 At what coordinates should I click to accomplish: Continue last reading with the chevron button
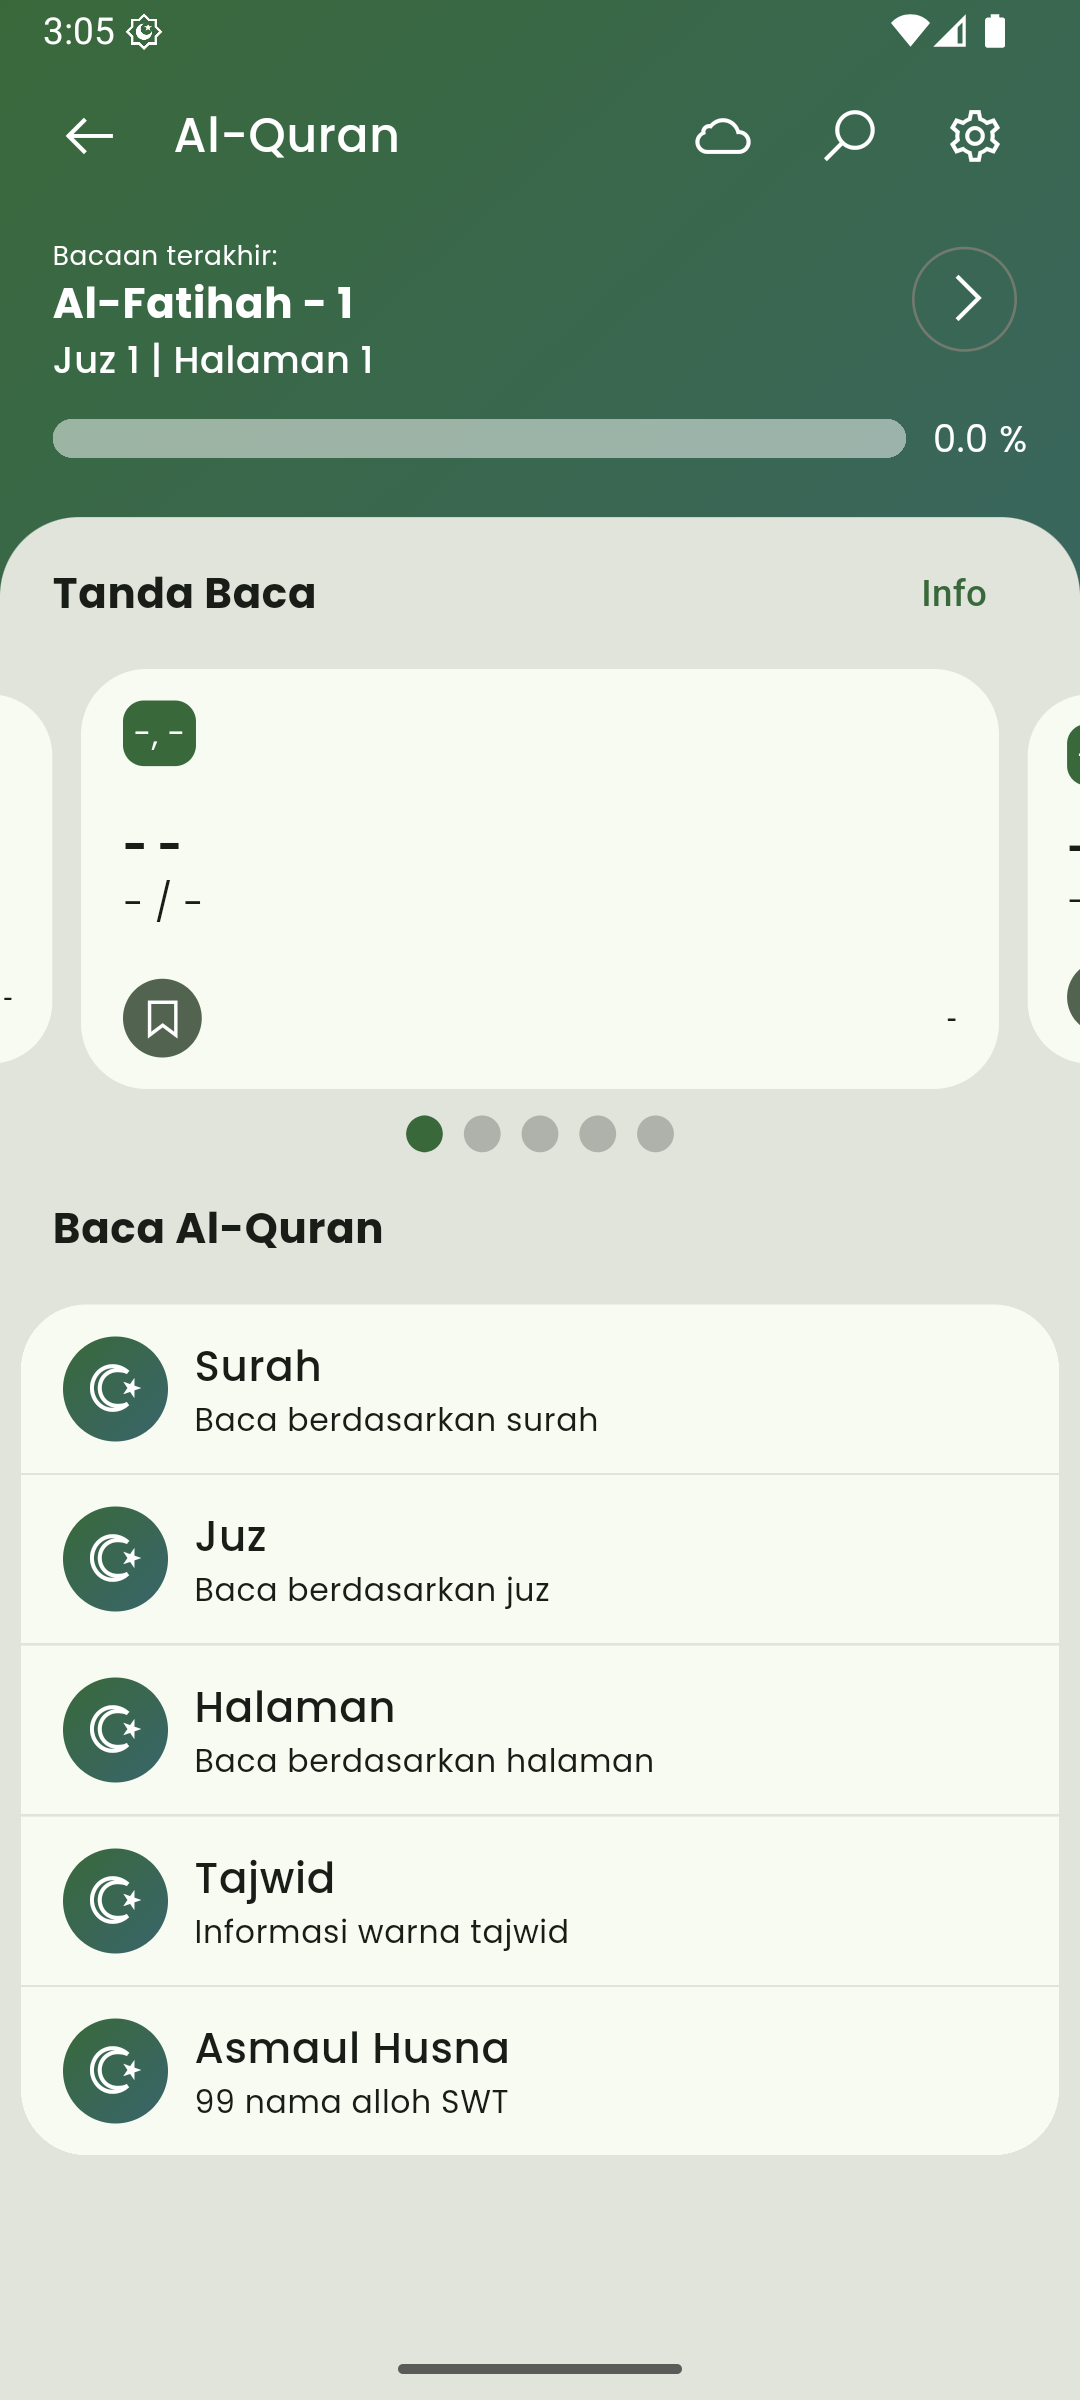(964, 299)
